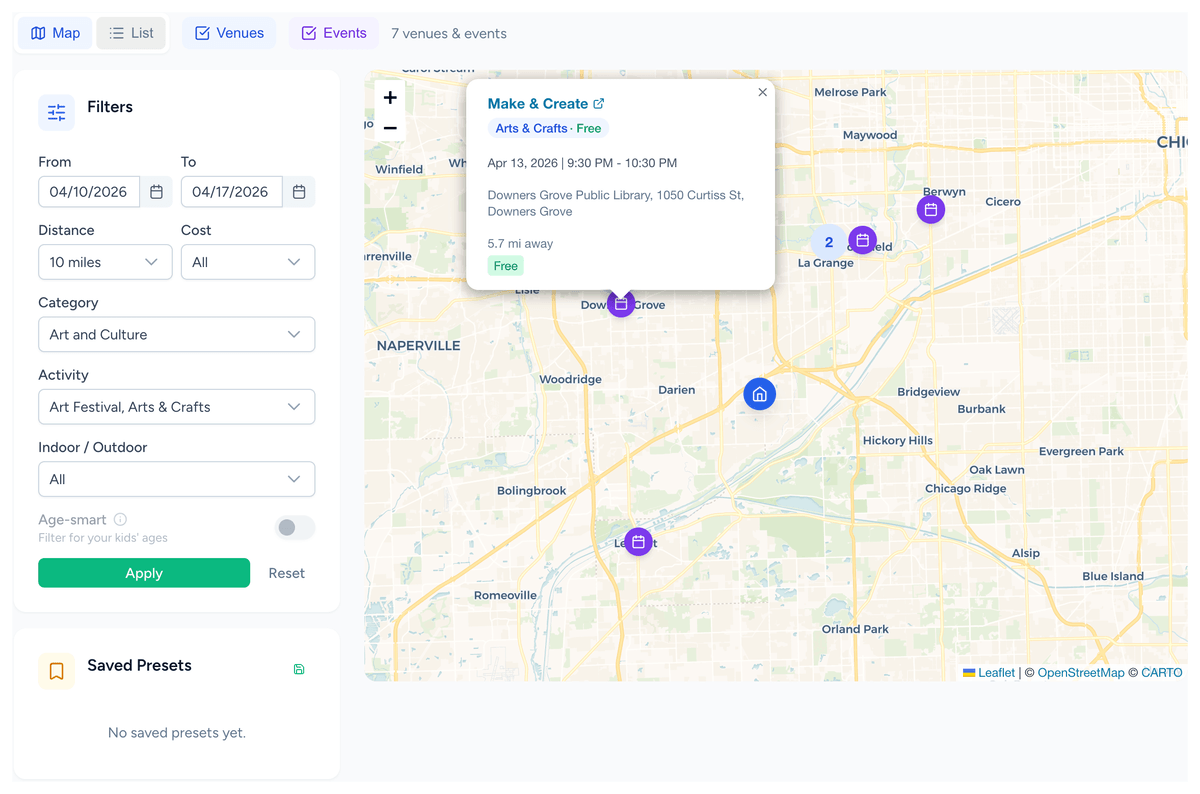This screenshot has width=1200, height=794.
Task: Close the Make & Create popup
Action: [763, 92]
